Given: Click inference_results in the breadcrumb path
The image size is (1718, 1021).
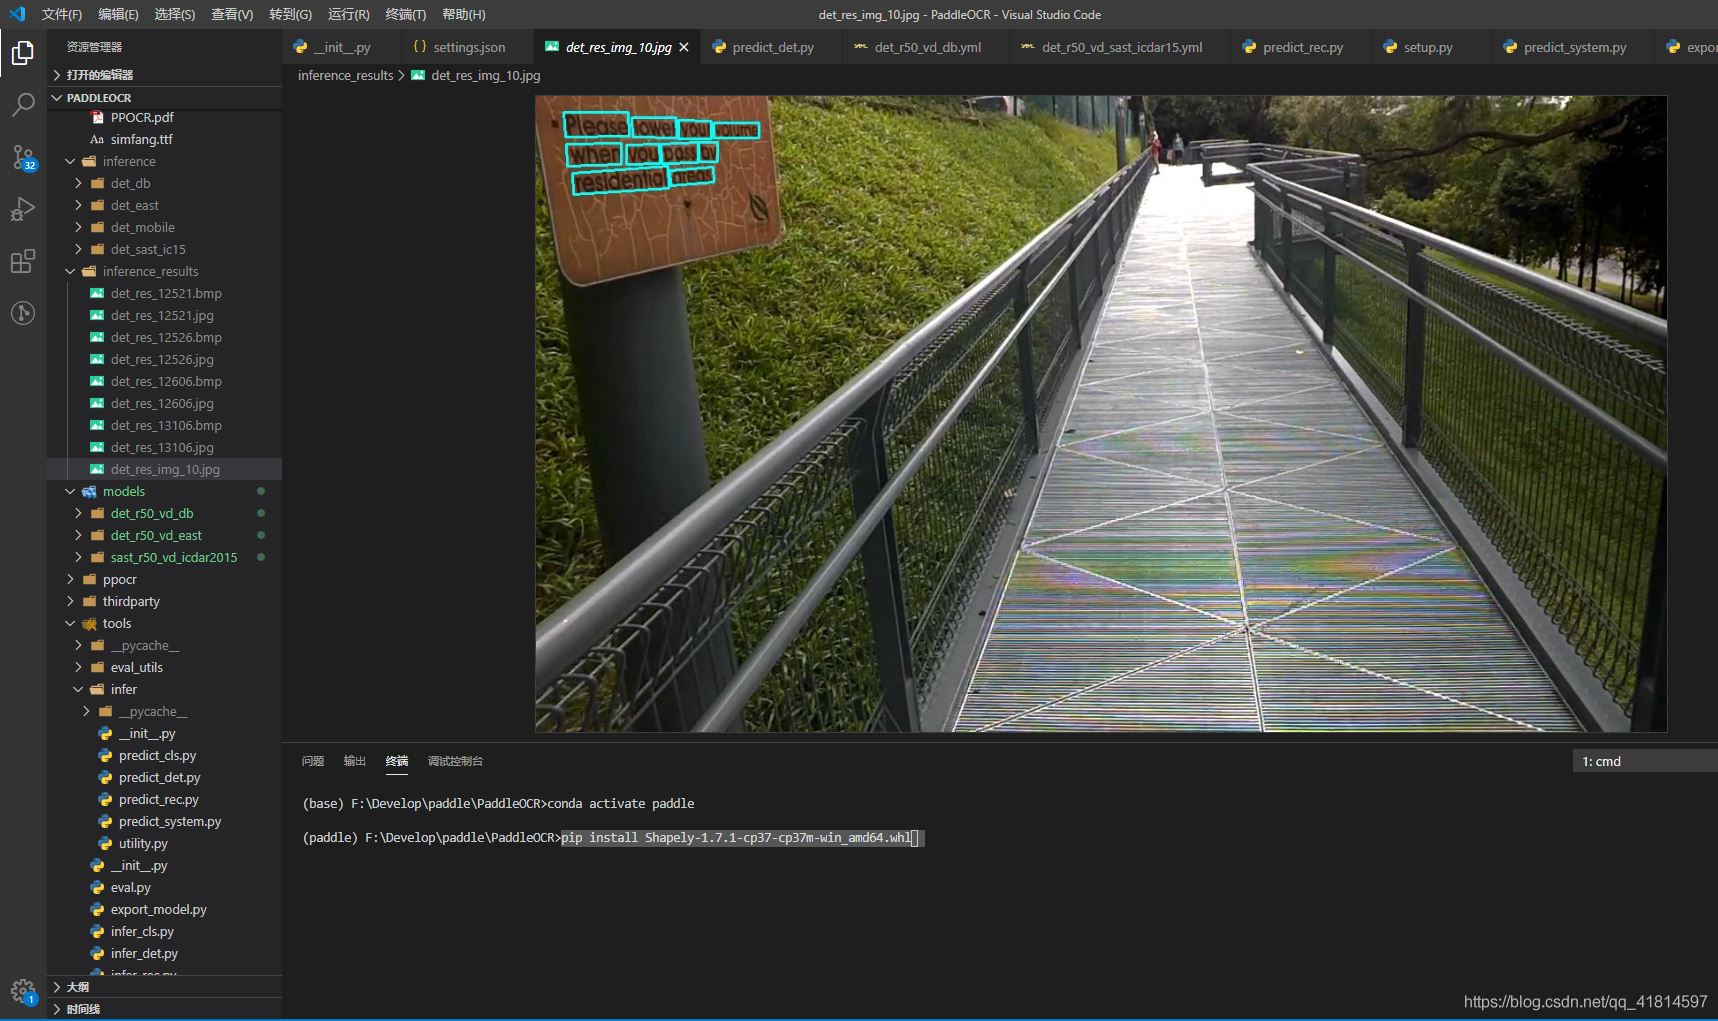Looking at the screenshot, I should tap(345, 75).
